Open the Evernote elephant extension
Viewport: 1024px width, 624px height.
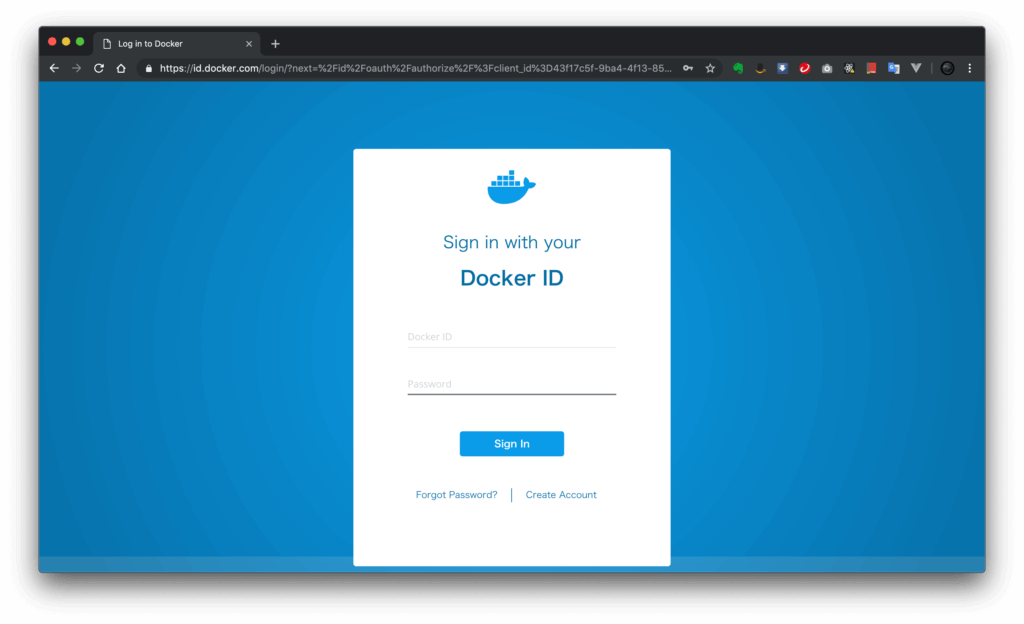pyautogui.click(x=738, y=68)
